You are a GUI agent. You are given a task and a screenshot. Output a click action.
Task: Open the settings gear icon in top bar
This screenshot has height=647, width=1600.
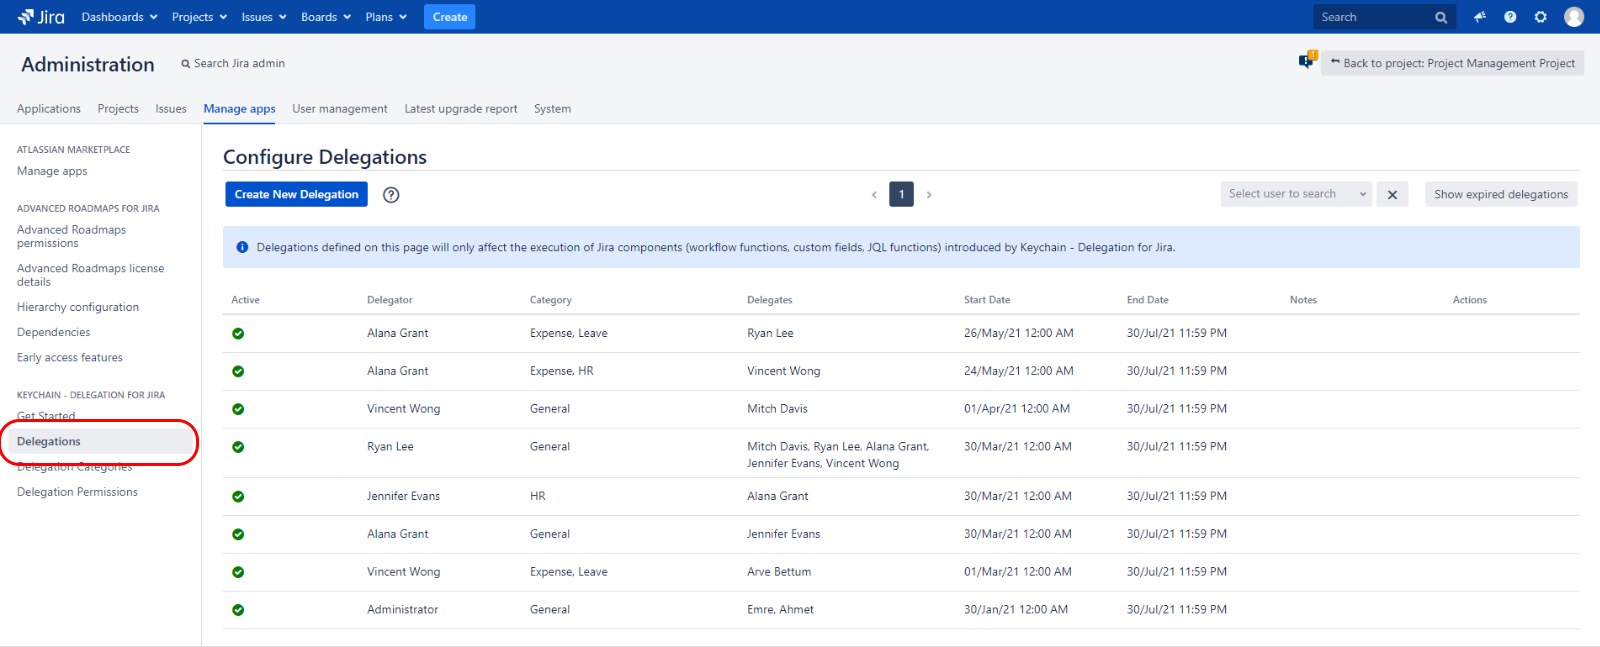click(x=1540, y=17)
